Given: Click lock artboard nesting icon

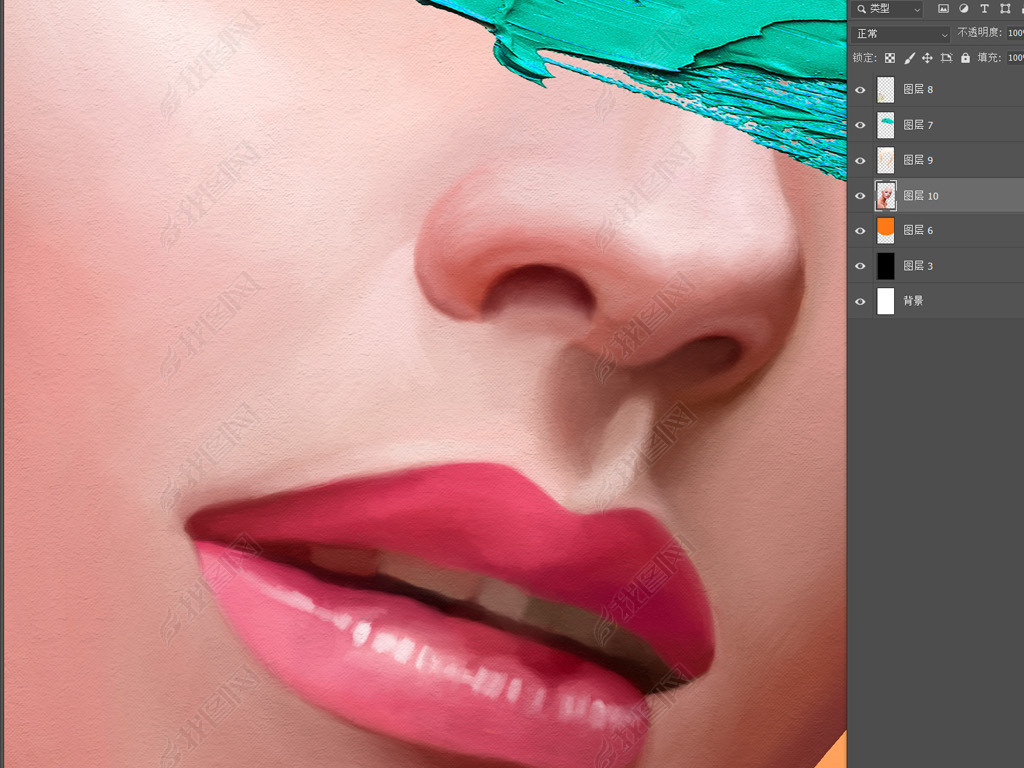Looking at the screenshot, I should tap(946, 59).
